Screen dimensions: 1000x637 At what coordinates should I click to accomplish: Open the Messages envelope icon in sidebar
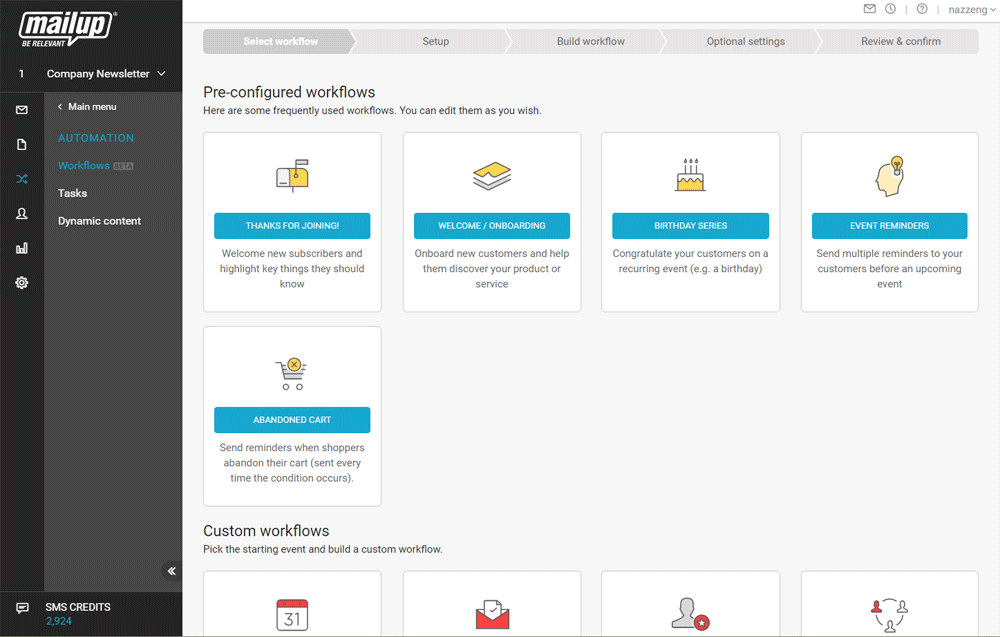[22, 110]
